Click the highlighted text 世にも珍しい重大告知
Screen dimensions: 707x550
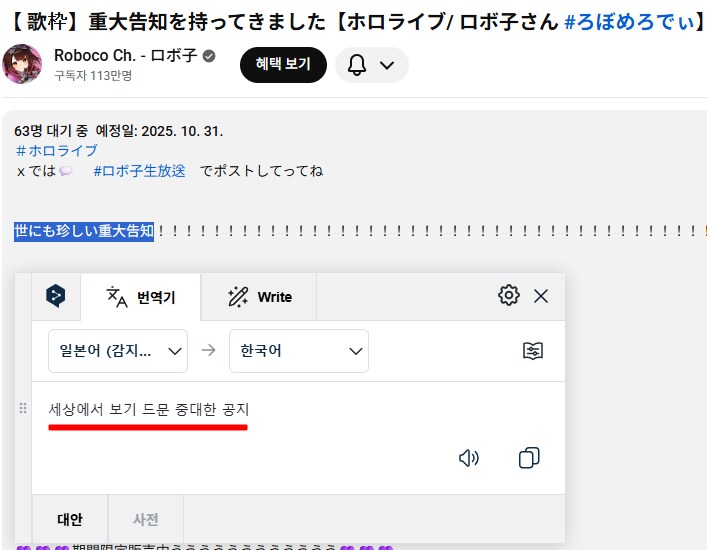click(x=84, y=231)
